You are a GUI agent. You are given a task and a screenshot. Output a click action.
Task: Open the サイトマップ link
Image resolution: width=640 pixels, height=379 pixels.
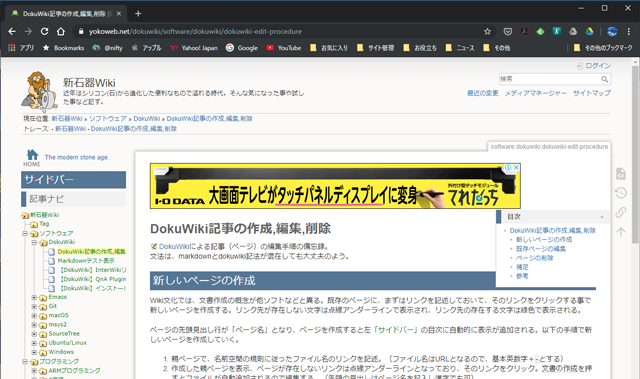coord(592,93)
